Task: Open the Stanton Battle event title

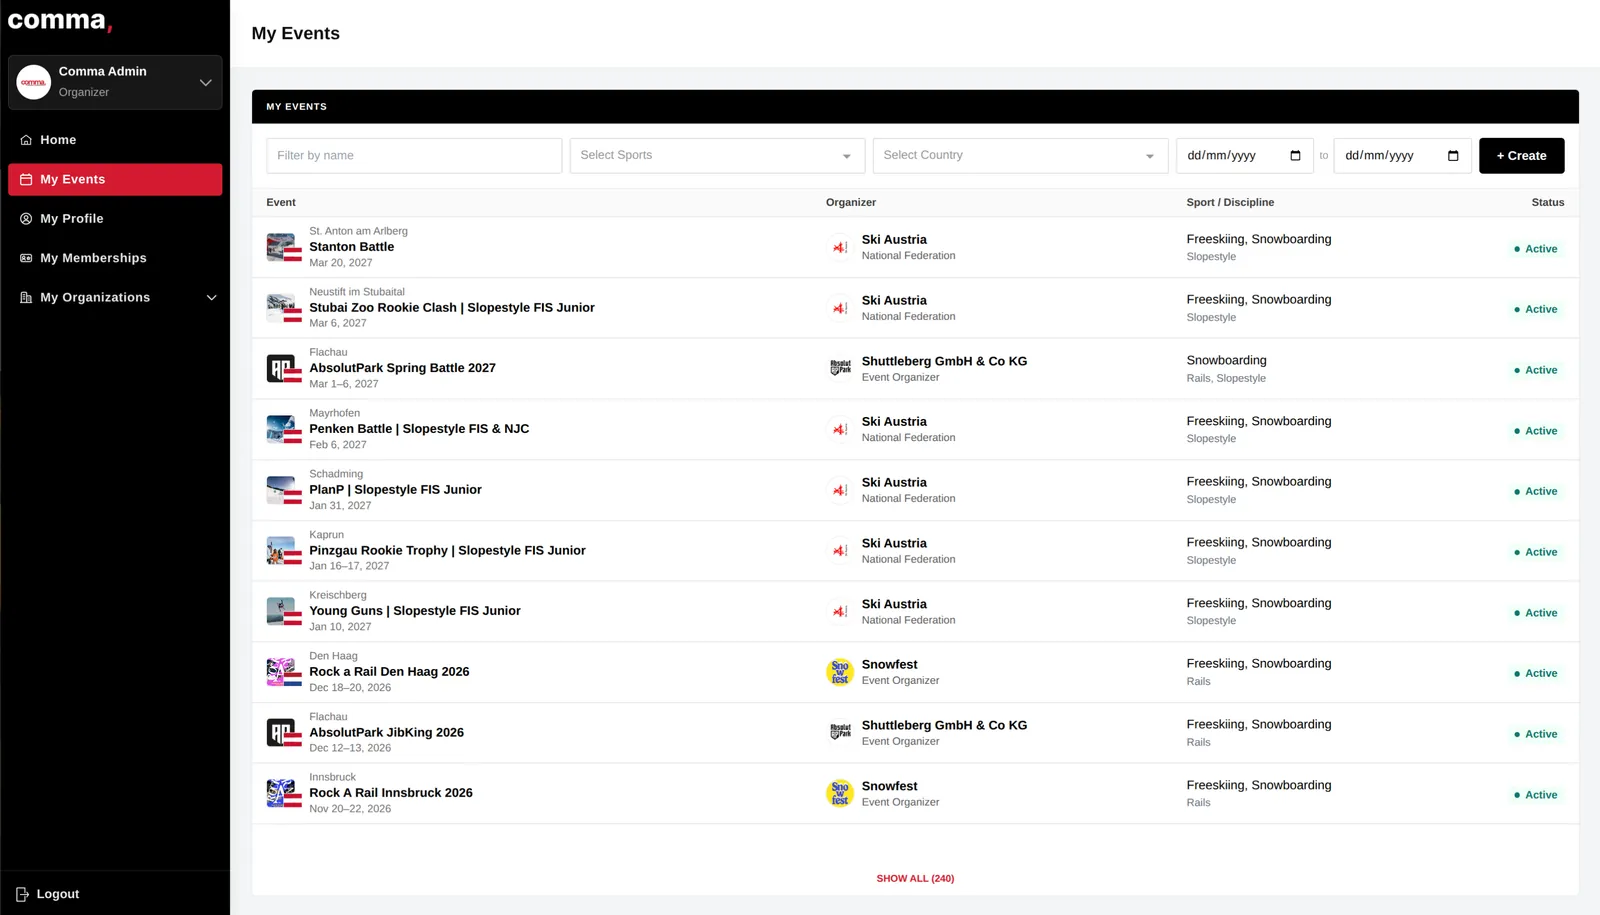Action: [x=352, y=247]
